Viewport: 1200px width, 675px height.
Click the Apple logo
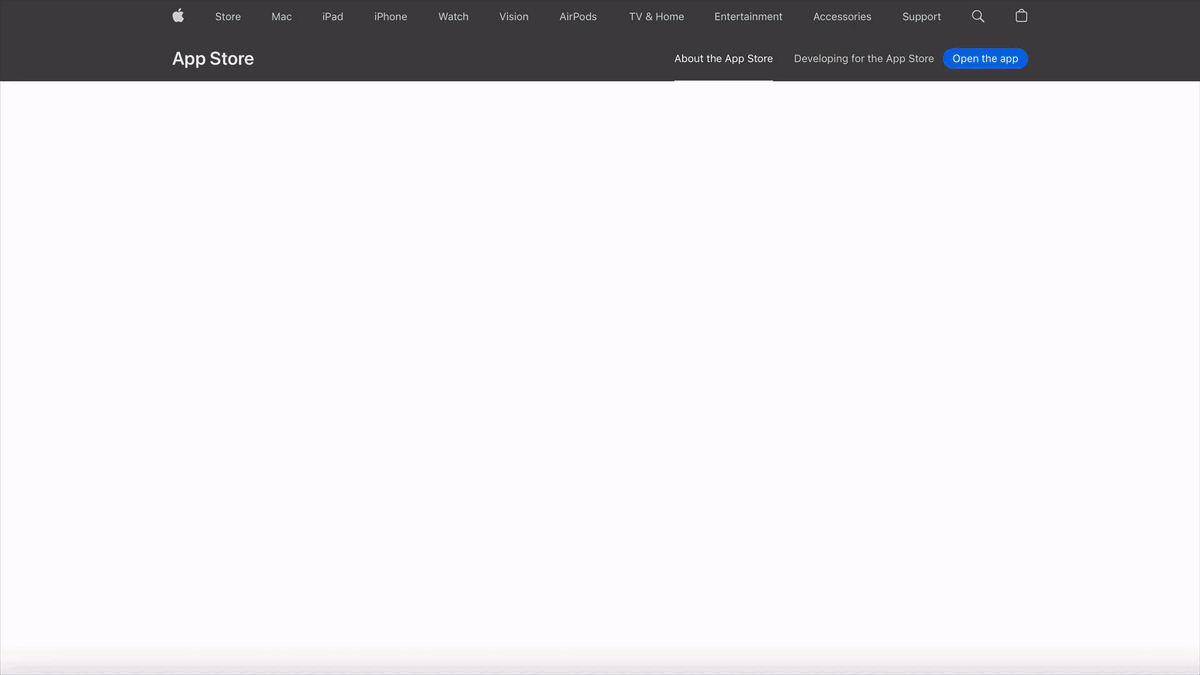(x=177, y=16)
